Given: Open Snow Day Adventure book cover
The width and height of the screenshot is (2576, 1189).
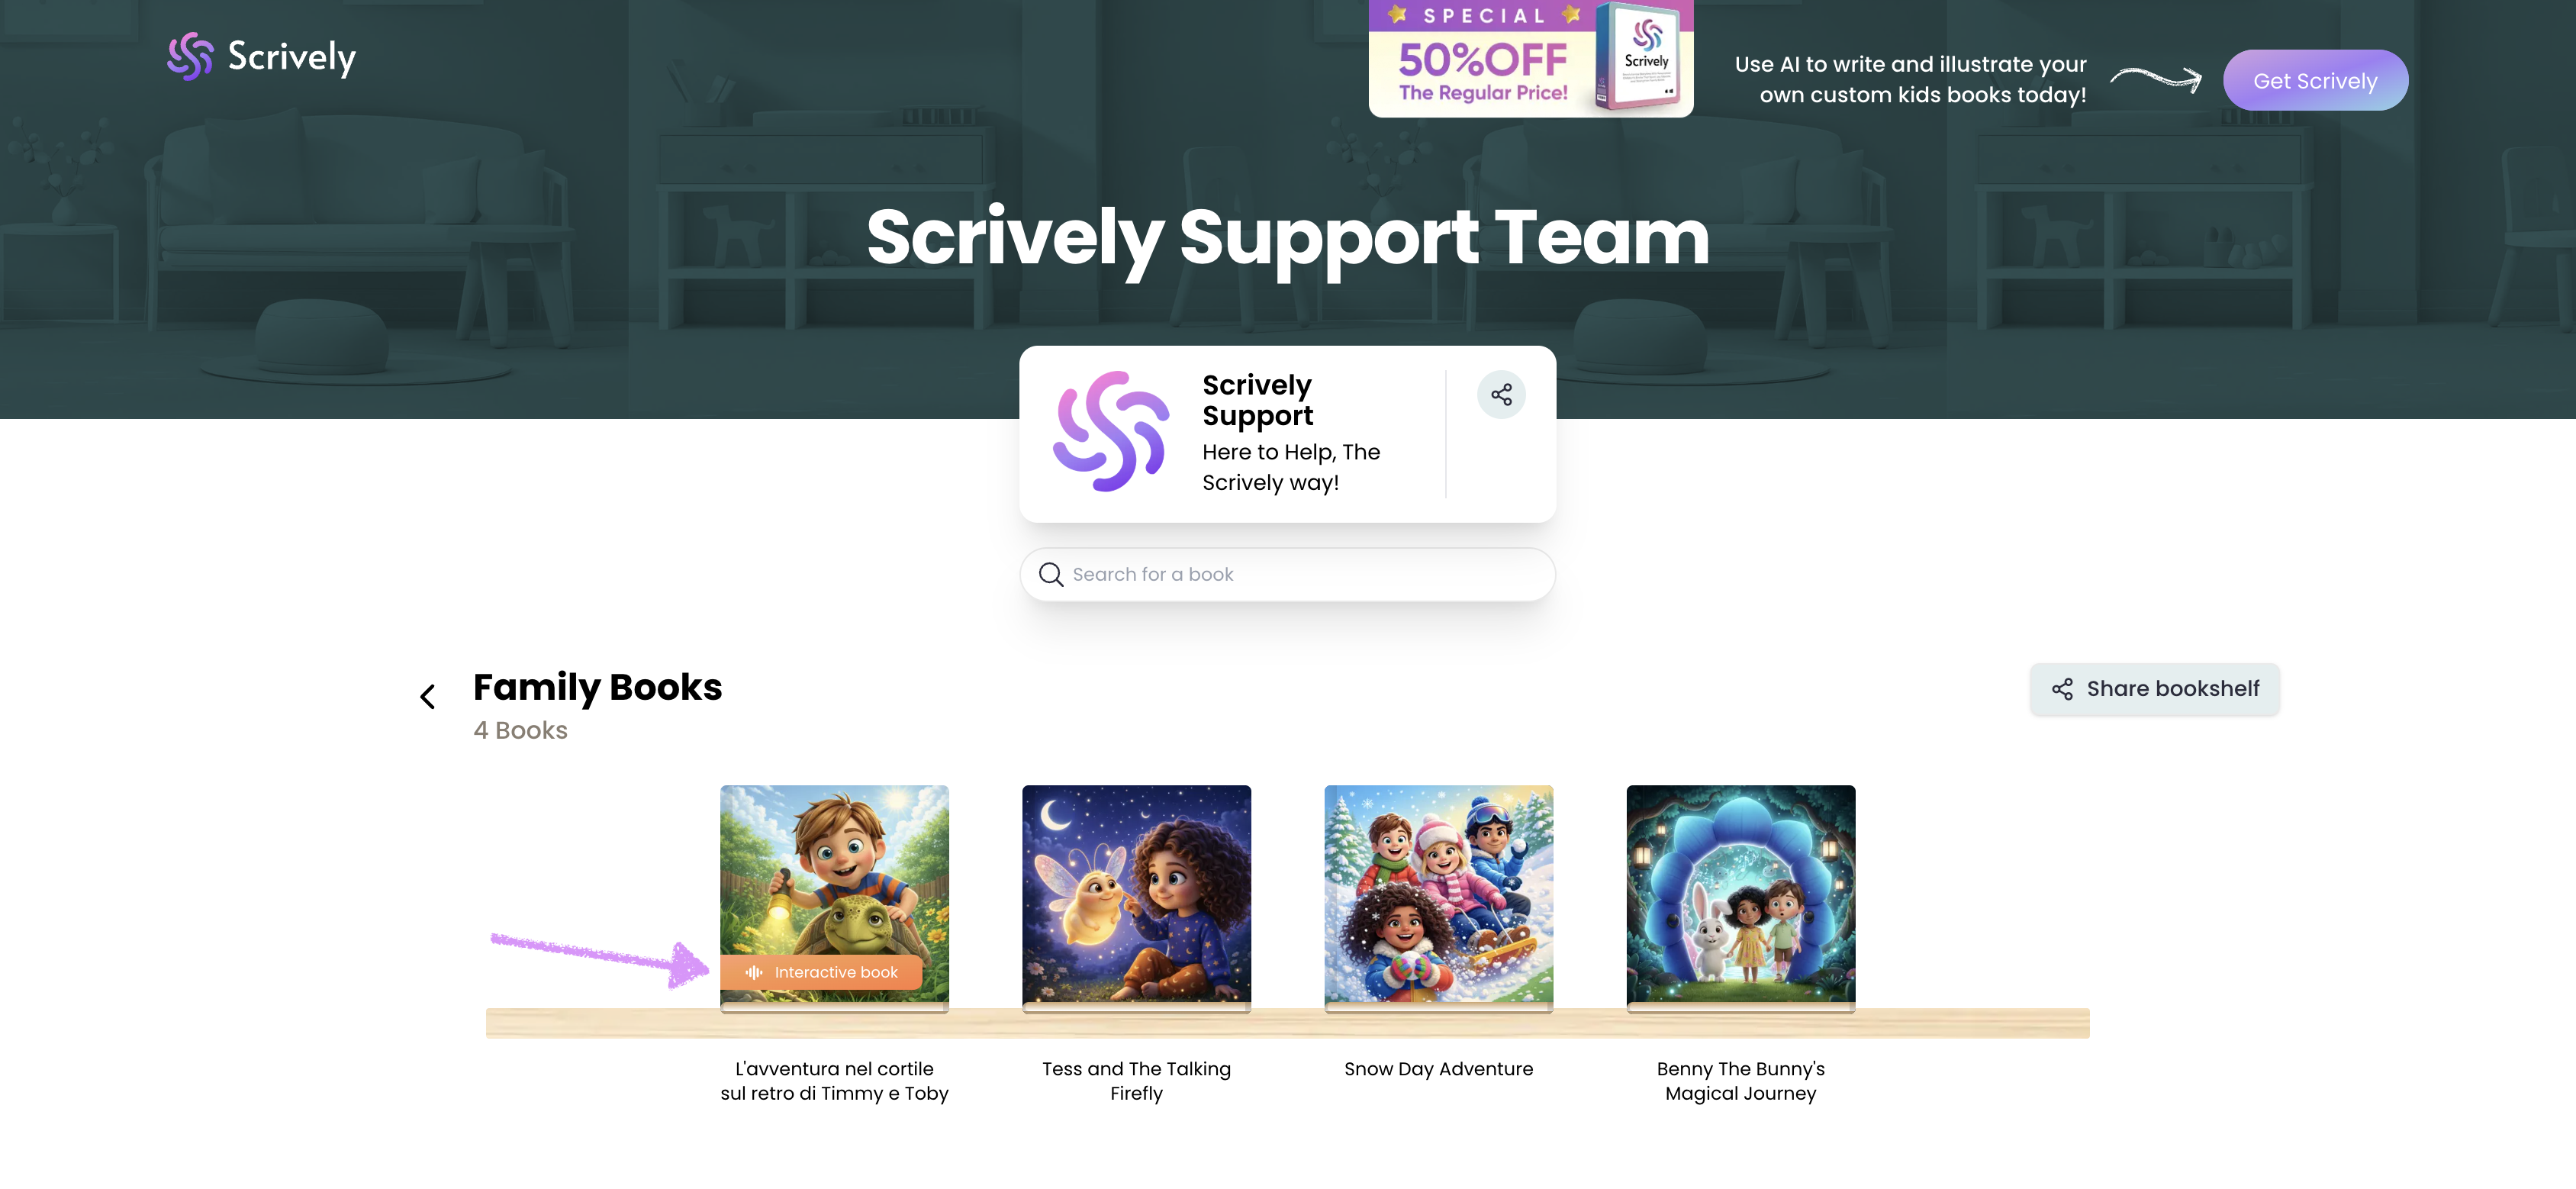Looking at the screenshot, I should pos(1438,895).
